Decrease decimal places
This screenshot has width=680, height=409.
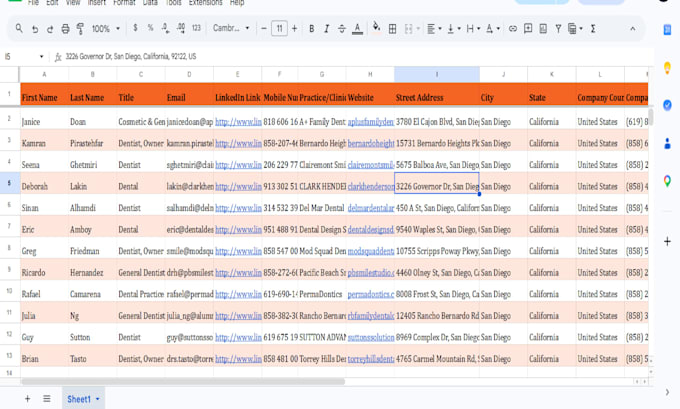pos(166,28)
